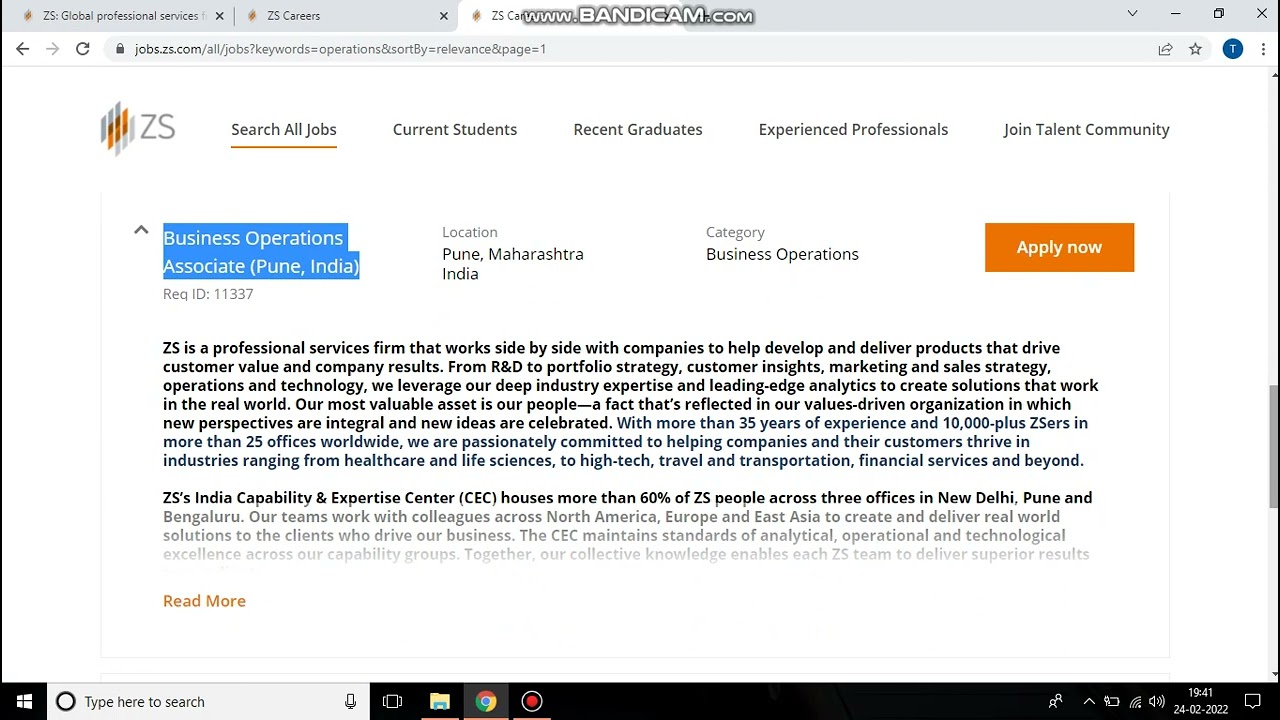The width and height of the screenshot is (1280, 720).
Task: Open Recent Graduates navigation item
Action: tap(638, 129)
